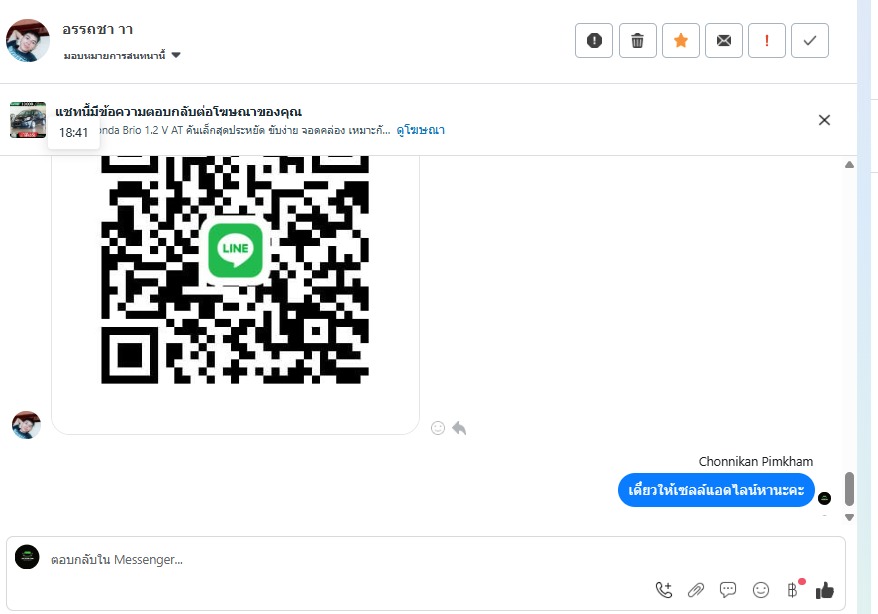Open the Honda Brio ad thumbnail
The width and height of the screenshot is (878, 614).
pyautogui.click(x=27, y=120)
